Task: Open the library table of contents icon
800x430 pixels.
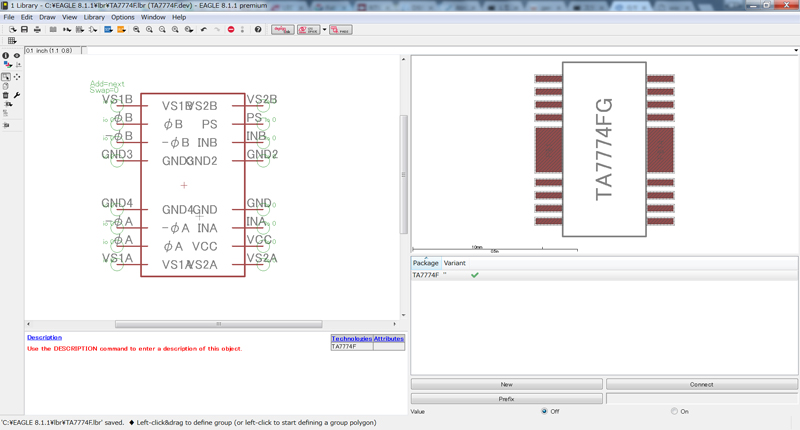Action: tap(53, 30)
